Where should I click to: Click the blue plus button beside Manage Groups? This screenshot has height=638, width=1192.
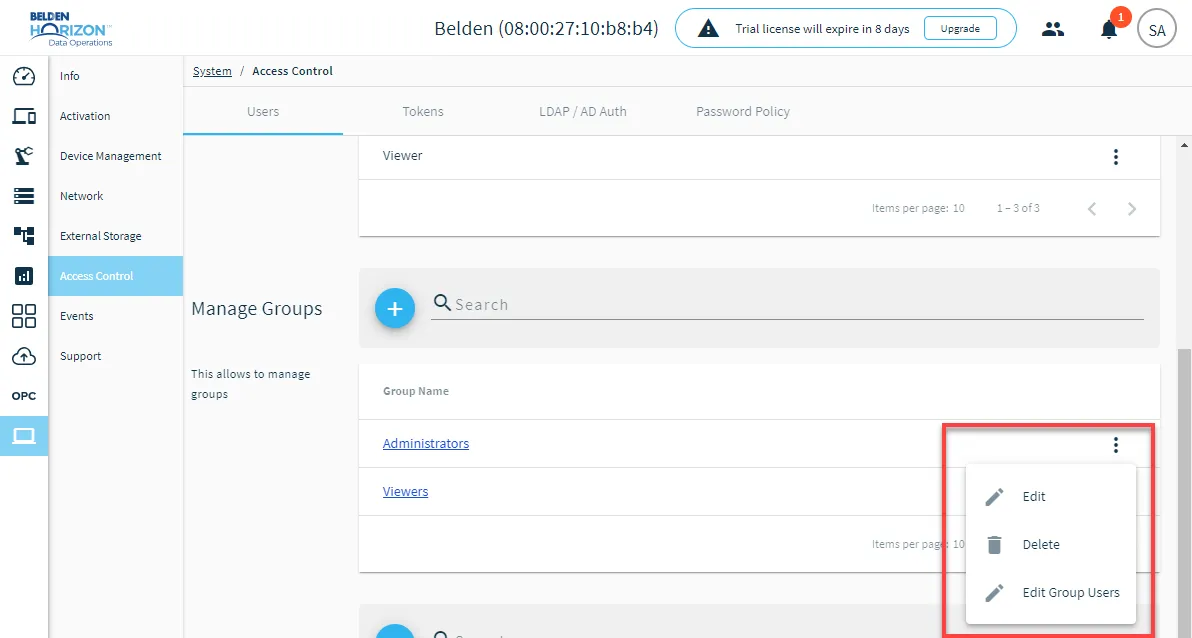pyautogui.click(x=395, y=308)
